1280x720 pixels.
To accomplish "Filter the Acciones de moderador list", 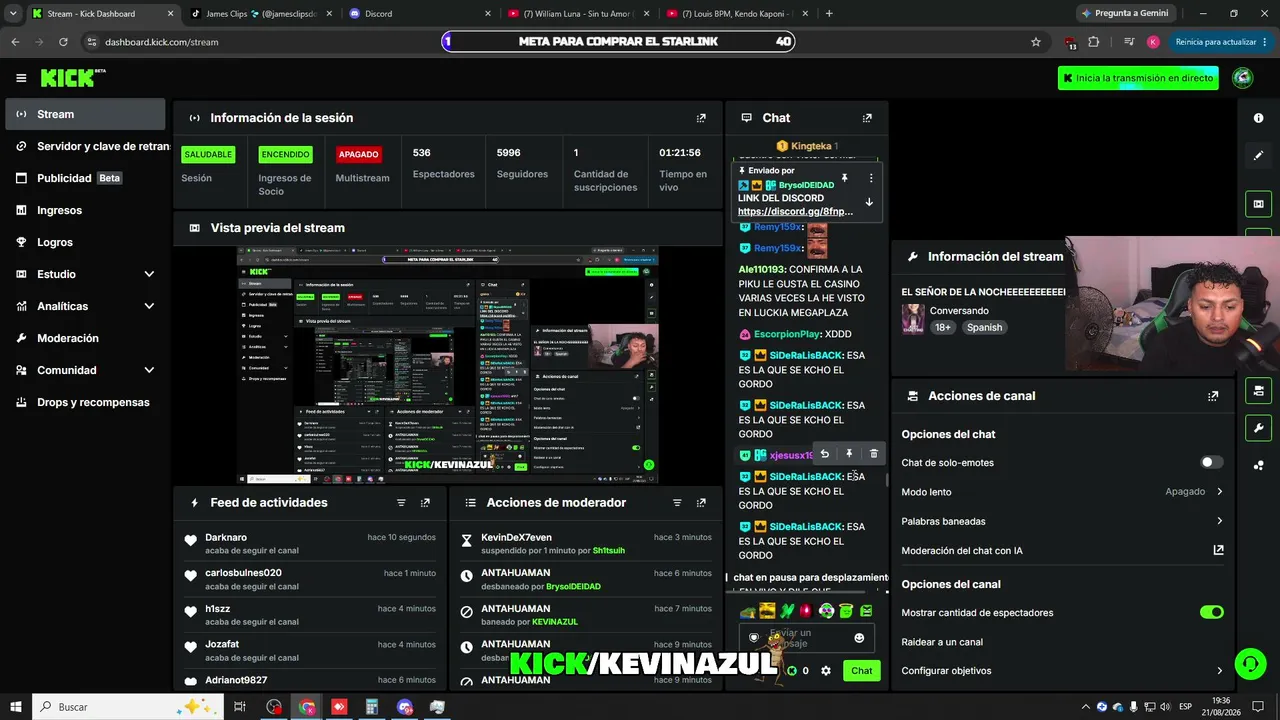I will [677, 503].
